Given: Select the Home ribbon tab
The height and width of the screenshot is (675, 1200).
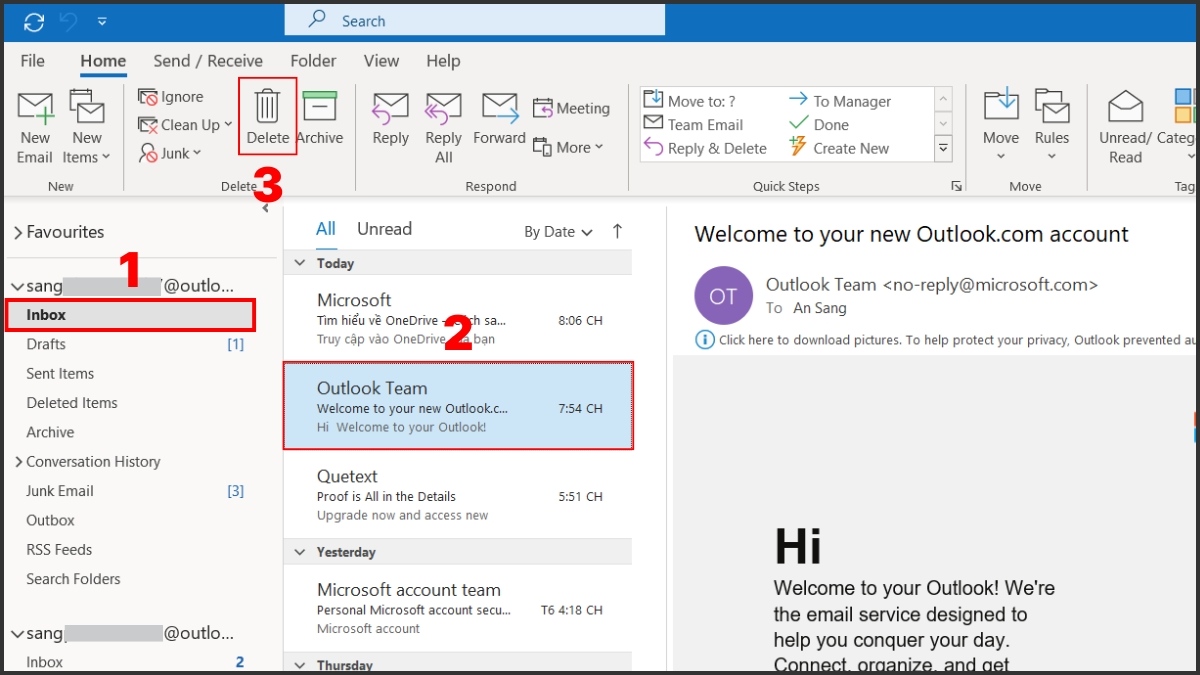Looking at the screenshot, I should pyautogui.click(x=103, y=61).
